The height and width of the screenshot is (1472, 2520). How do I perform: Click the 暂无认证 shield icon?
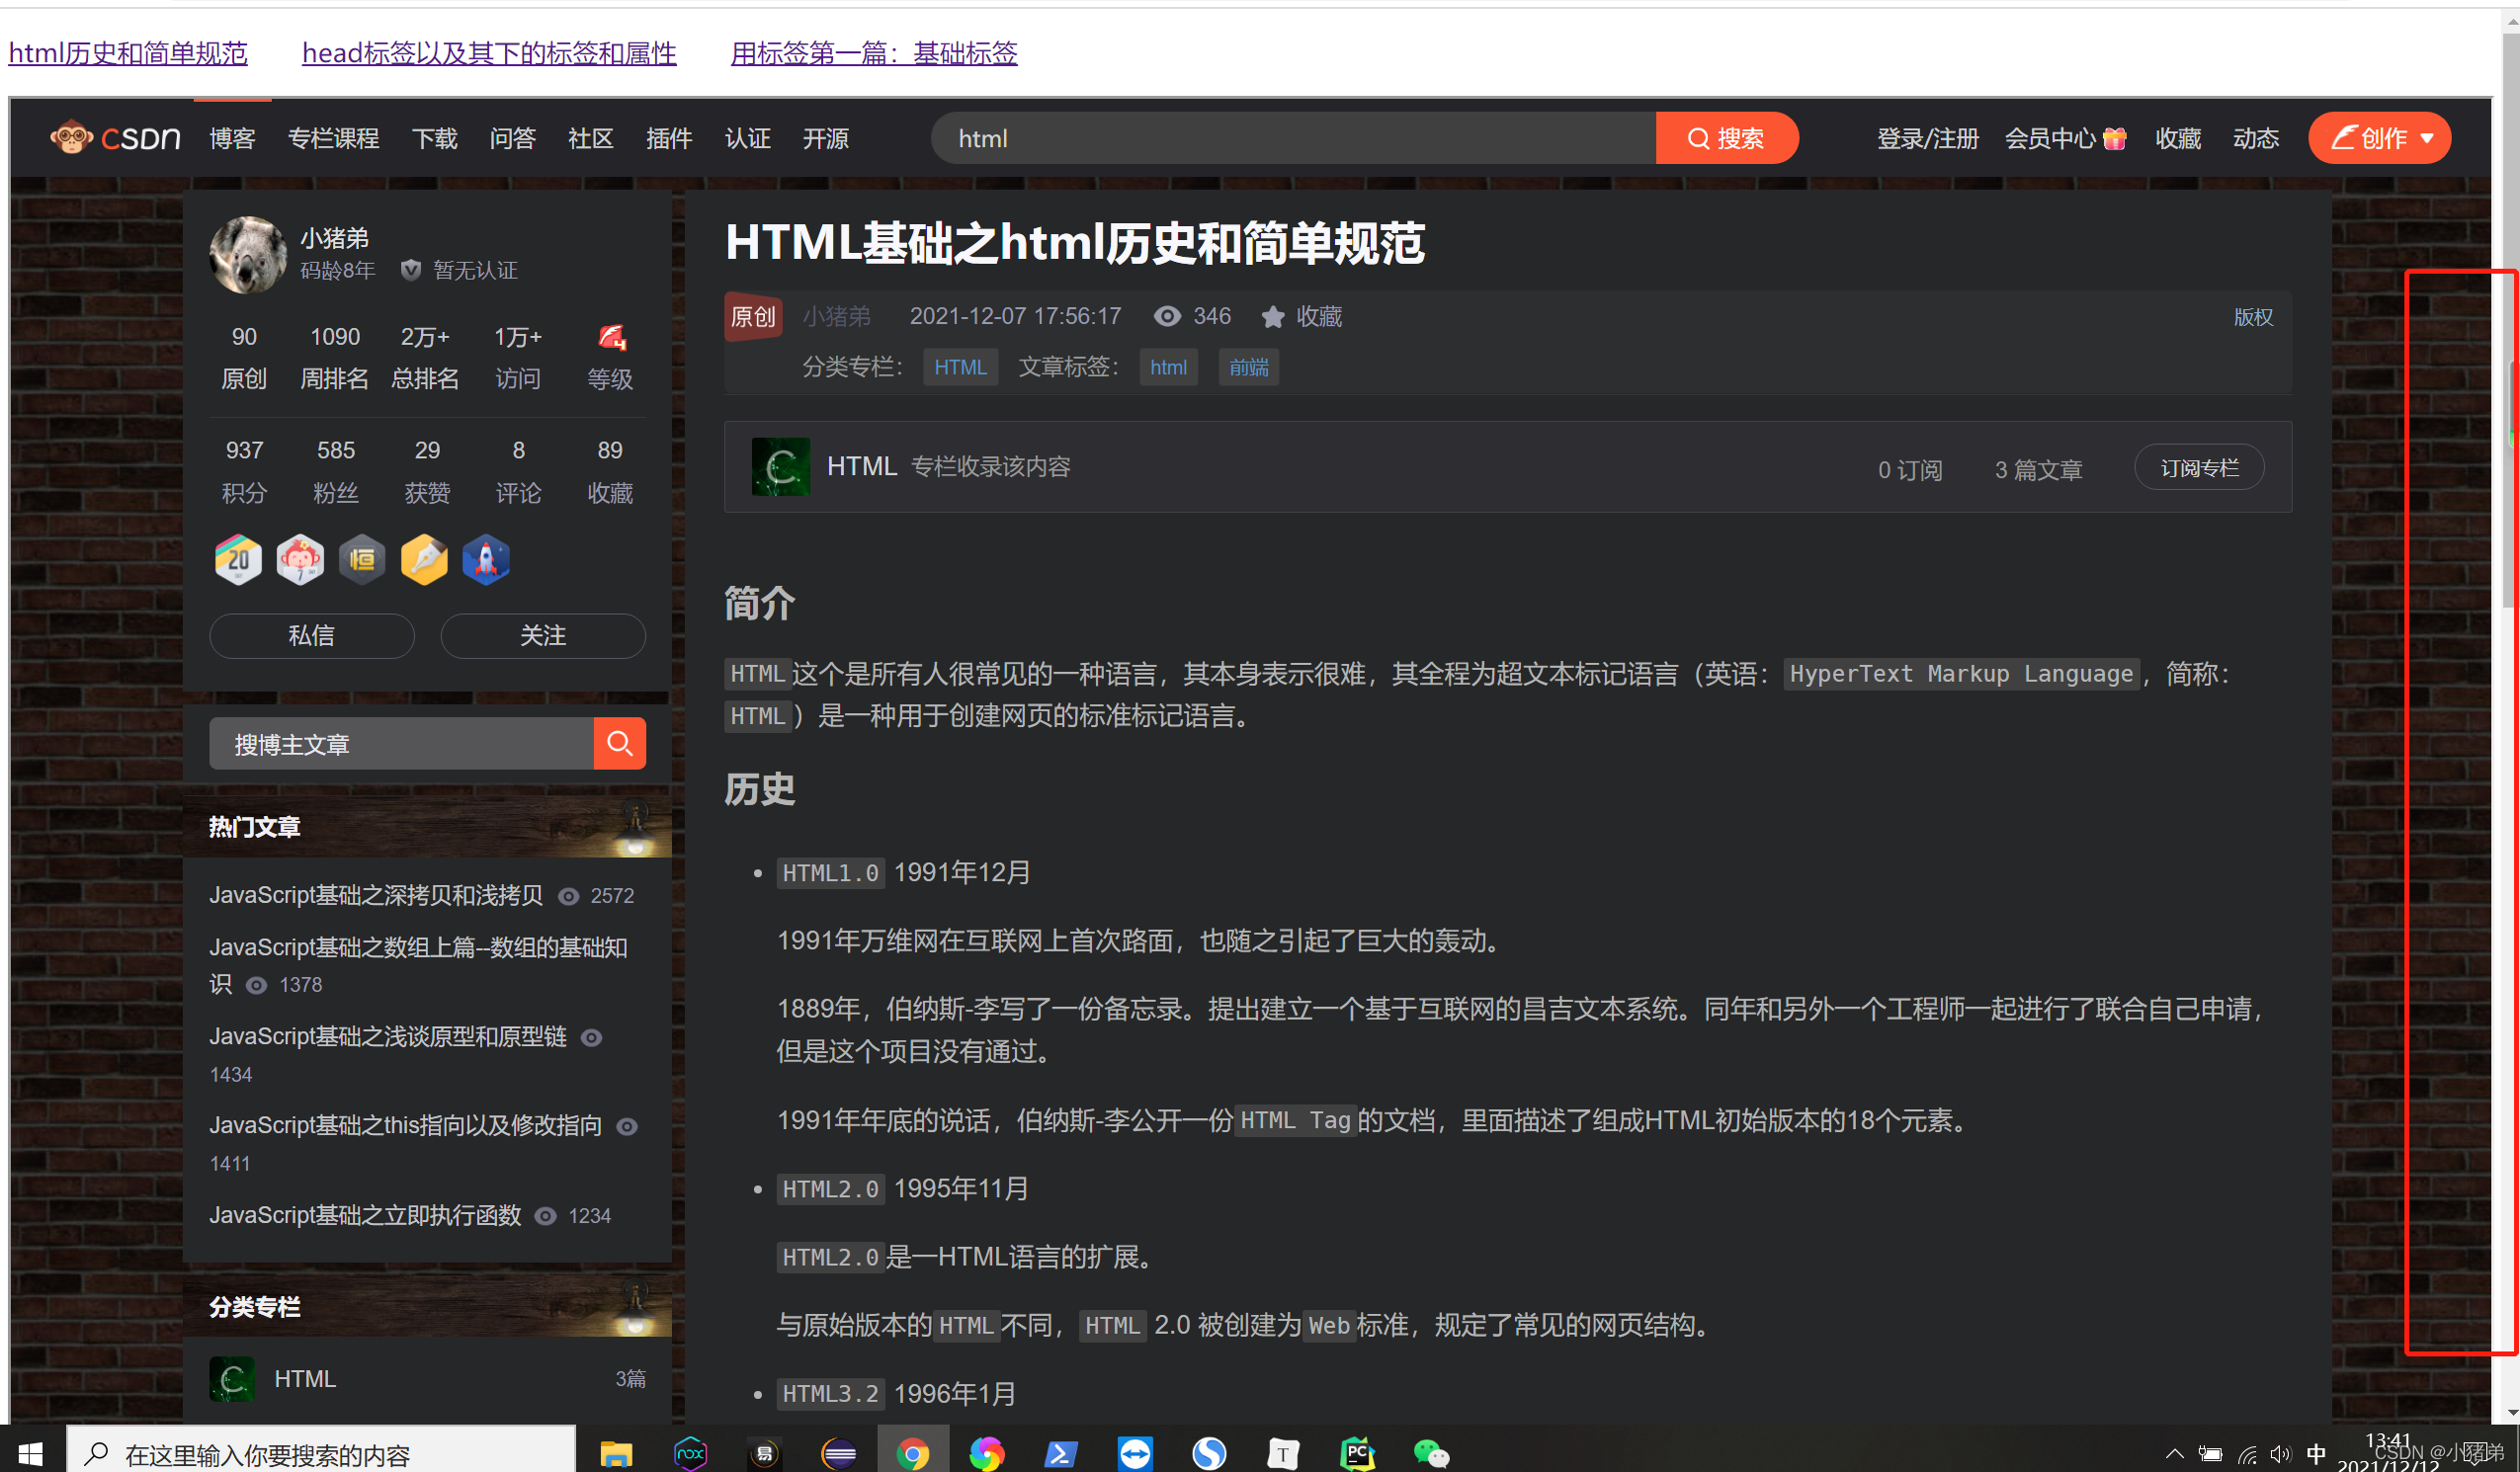click(410, 270)
